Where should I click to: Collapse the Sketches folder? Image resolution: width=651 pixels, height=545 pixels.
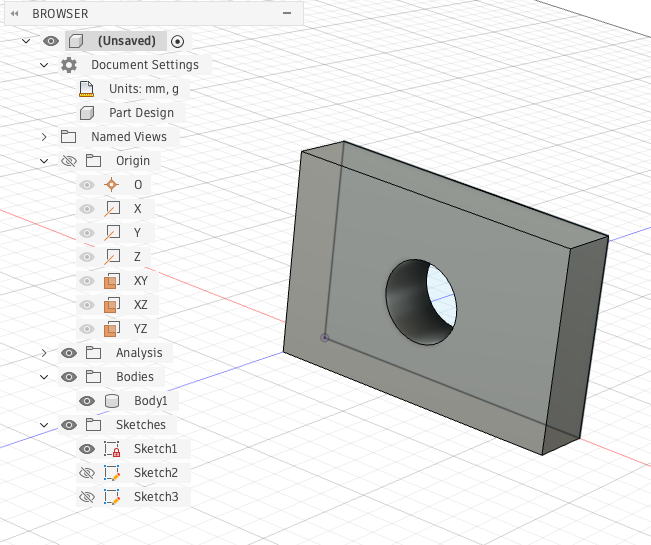44,425
